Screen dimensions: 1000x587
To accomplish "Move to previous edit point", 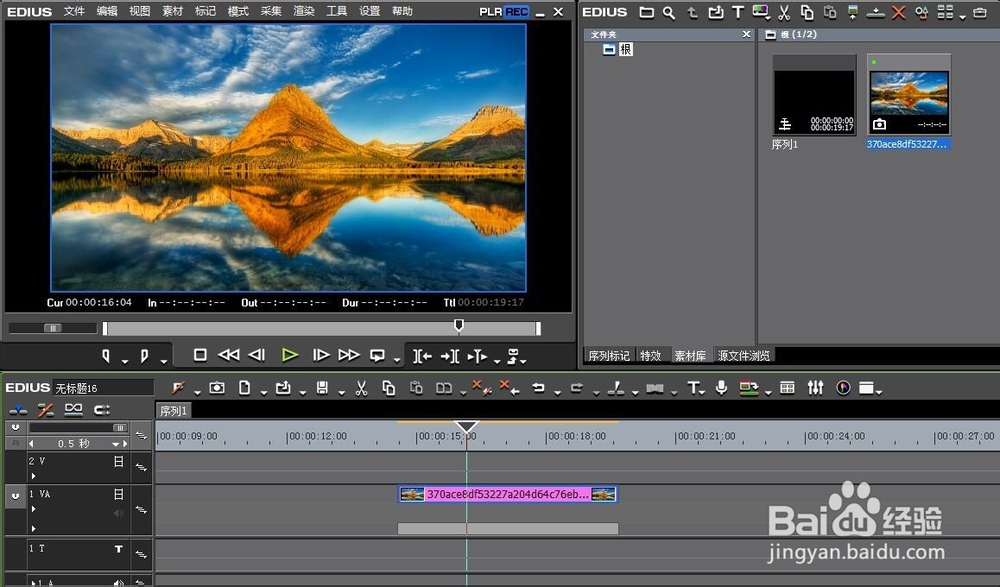I will click(x=422, y=356).
